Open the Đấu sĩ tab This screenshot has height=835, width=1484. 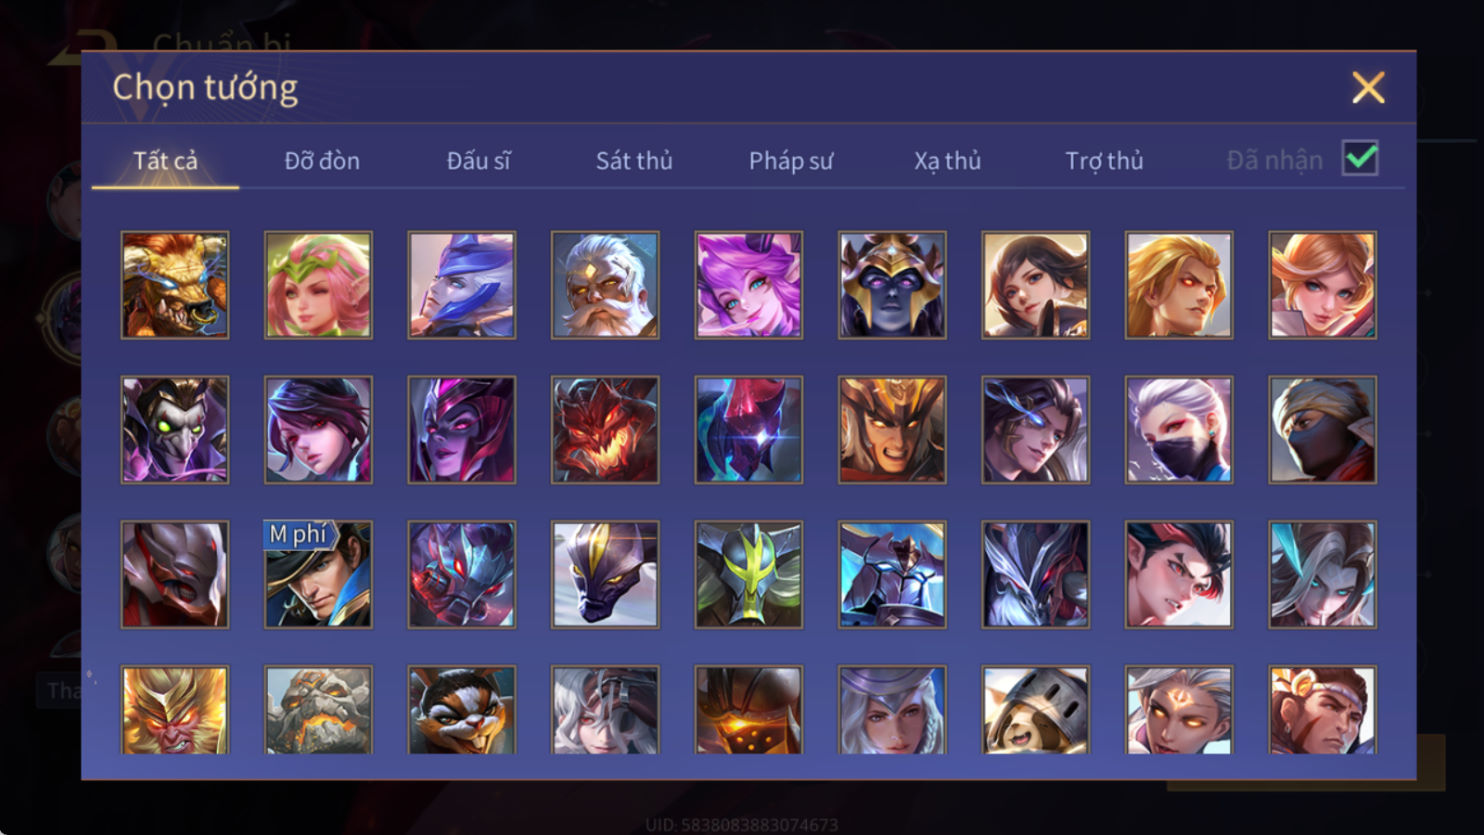pyautogui.click(x=478, y=160)
